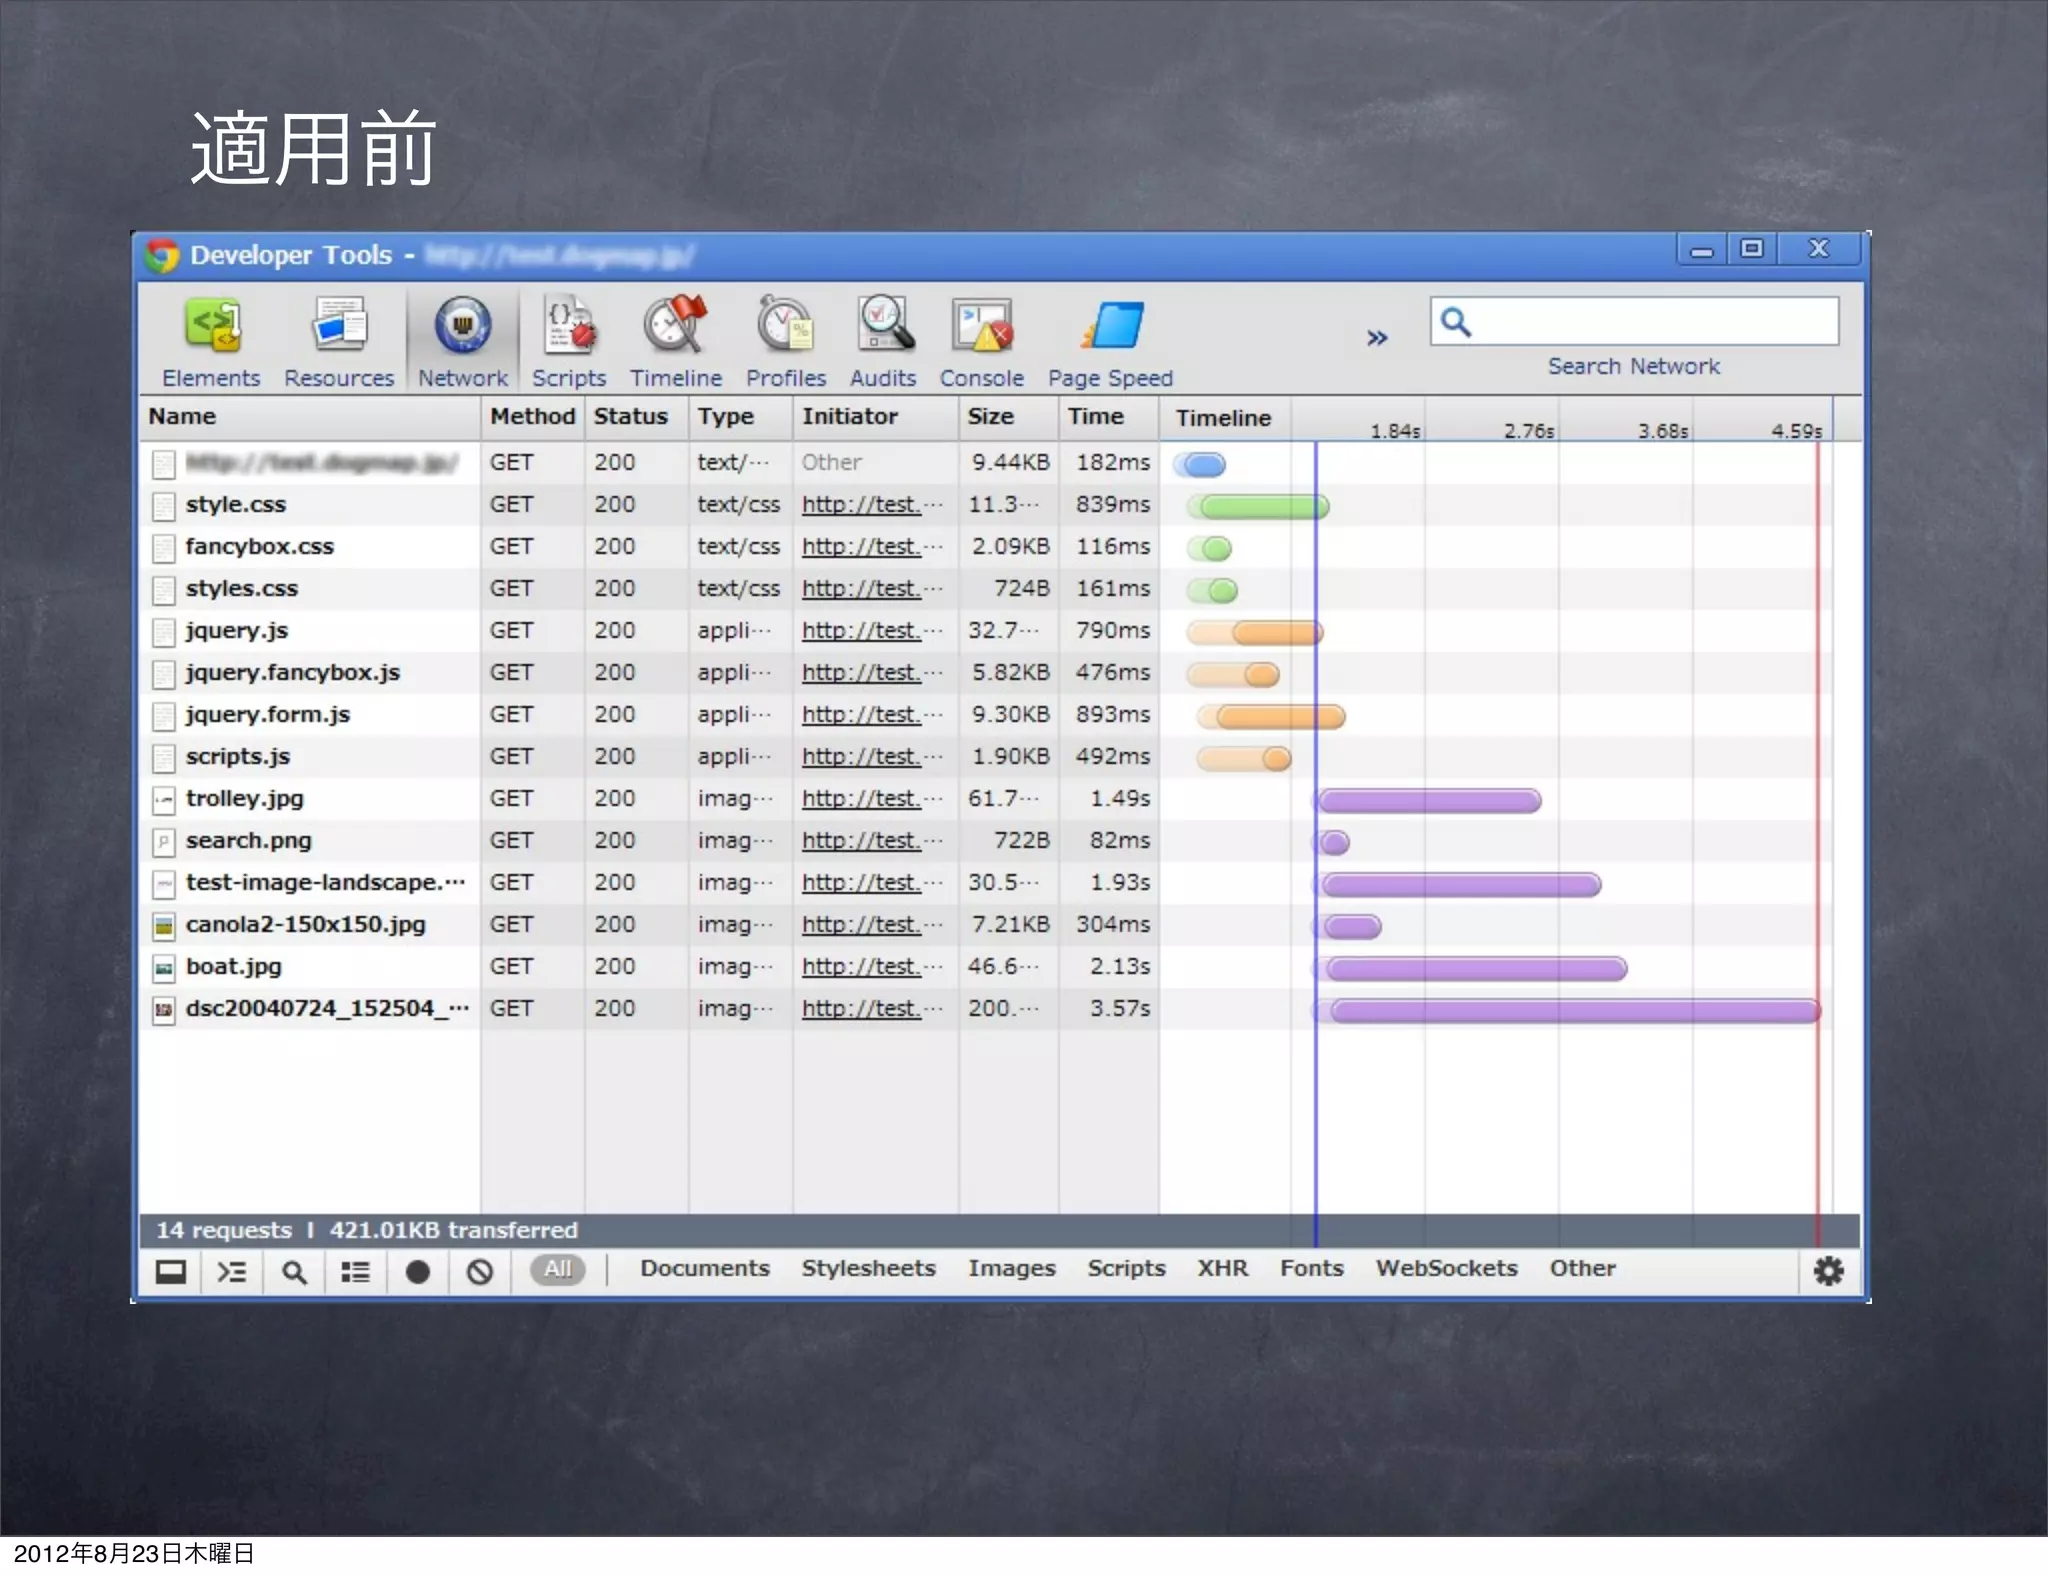Filter requests by Images
The width and height of the screenshot is (2048, 1576).
click(1011, 1268)
